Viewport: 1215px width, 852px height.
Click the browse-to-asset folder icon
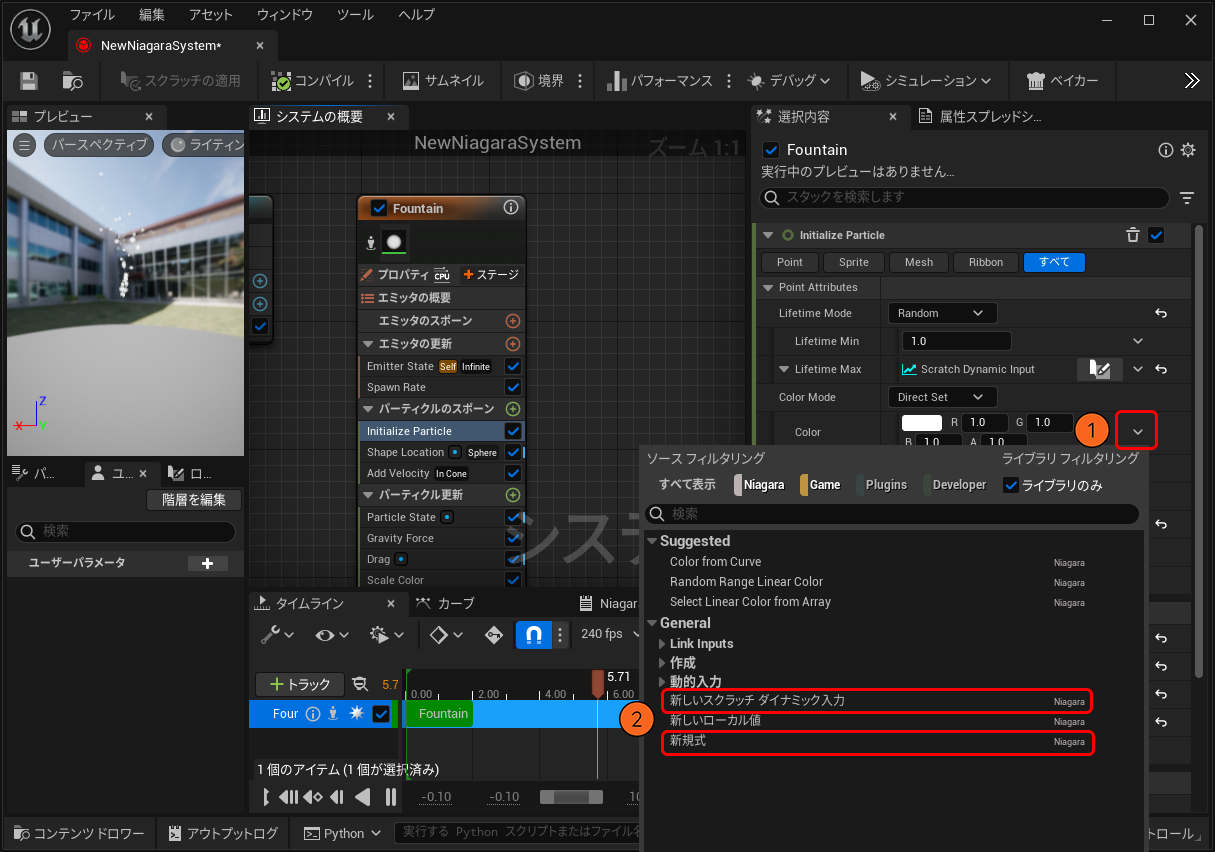[72, 81]
